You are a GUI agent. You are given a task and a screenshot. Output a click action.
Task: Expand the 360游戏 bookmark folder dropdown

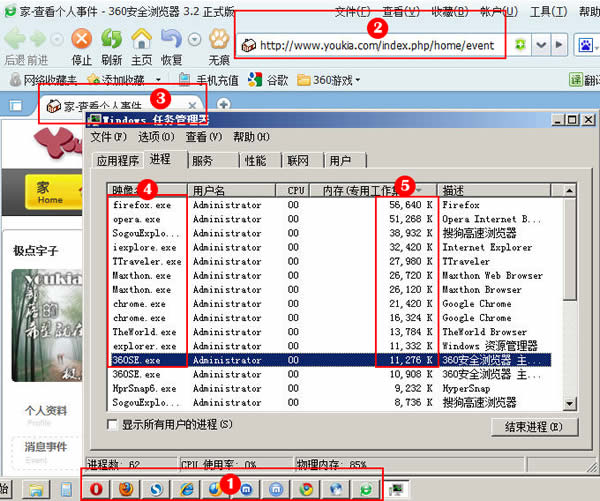(x=358, y=80)
